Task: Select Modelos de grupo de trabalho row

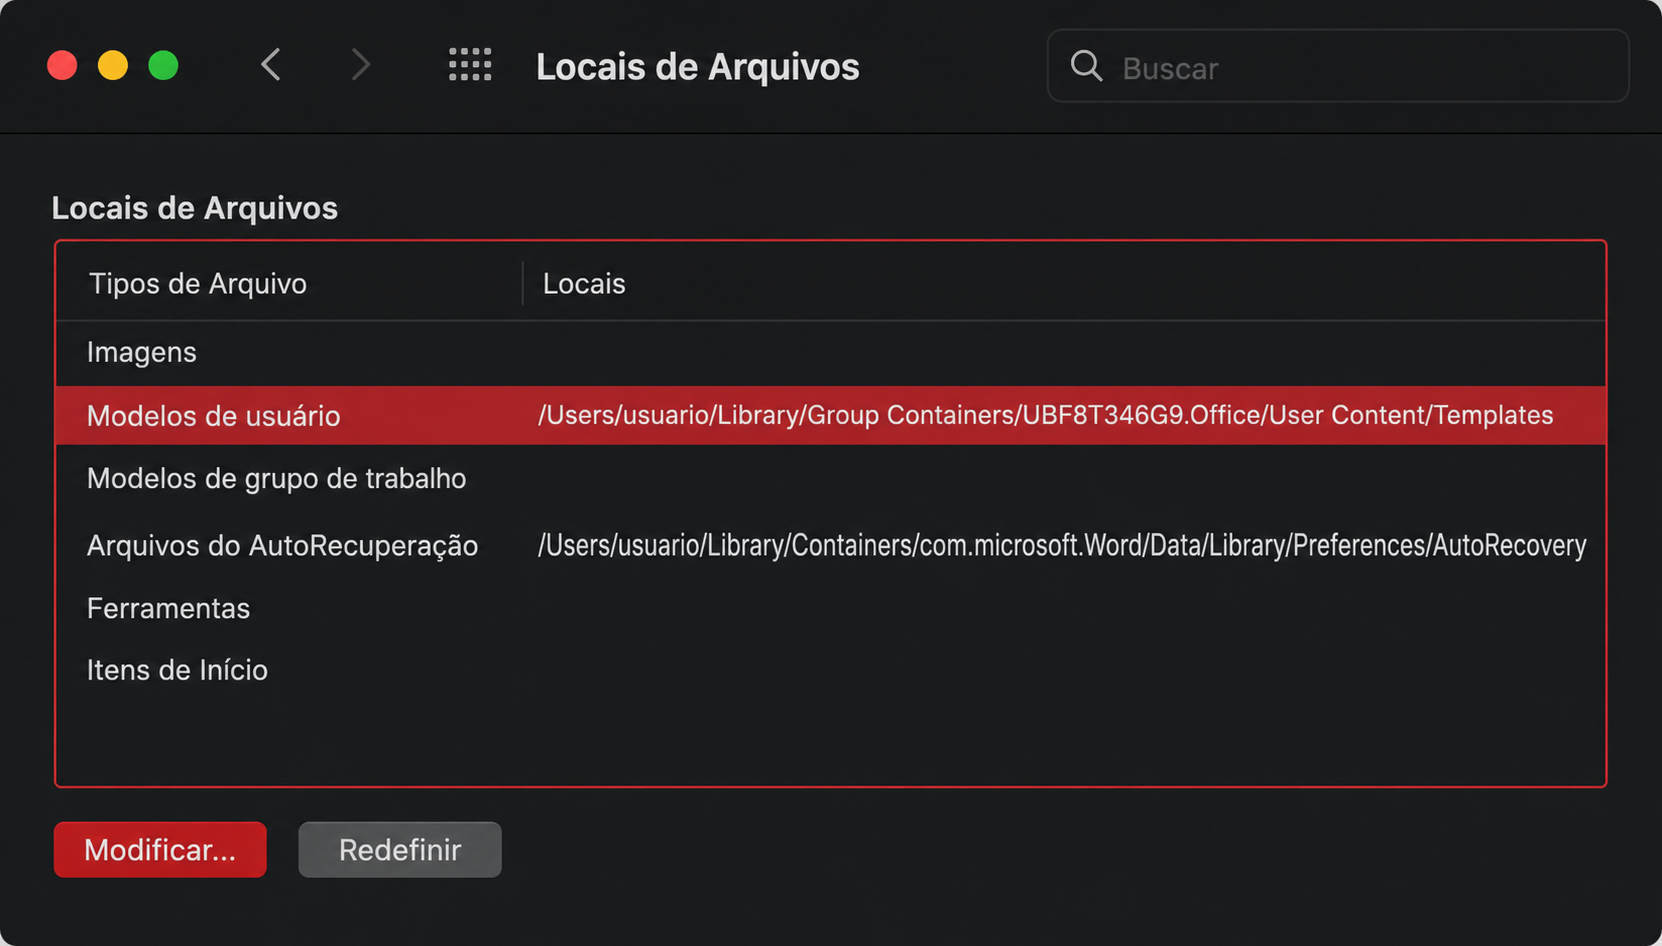Action: click(831, 479)
